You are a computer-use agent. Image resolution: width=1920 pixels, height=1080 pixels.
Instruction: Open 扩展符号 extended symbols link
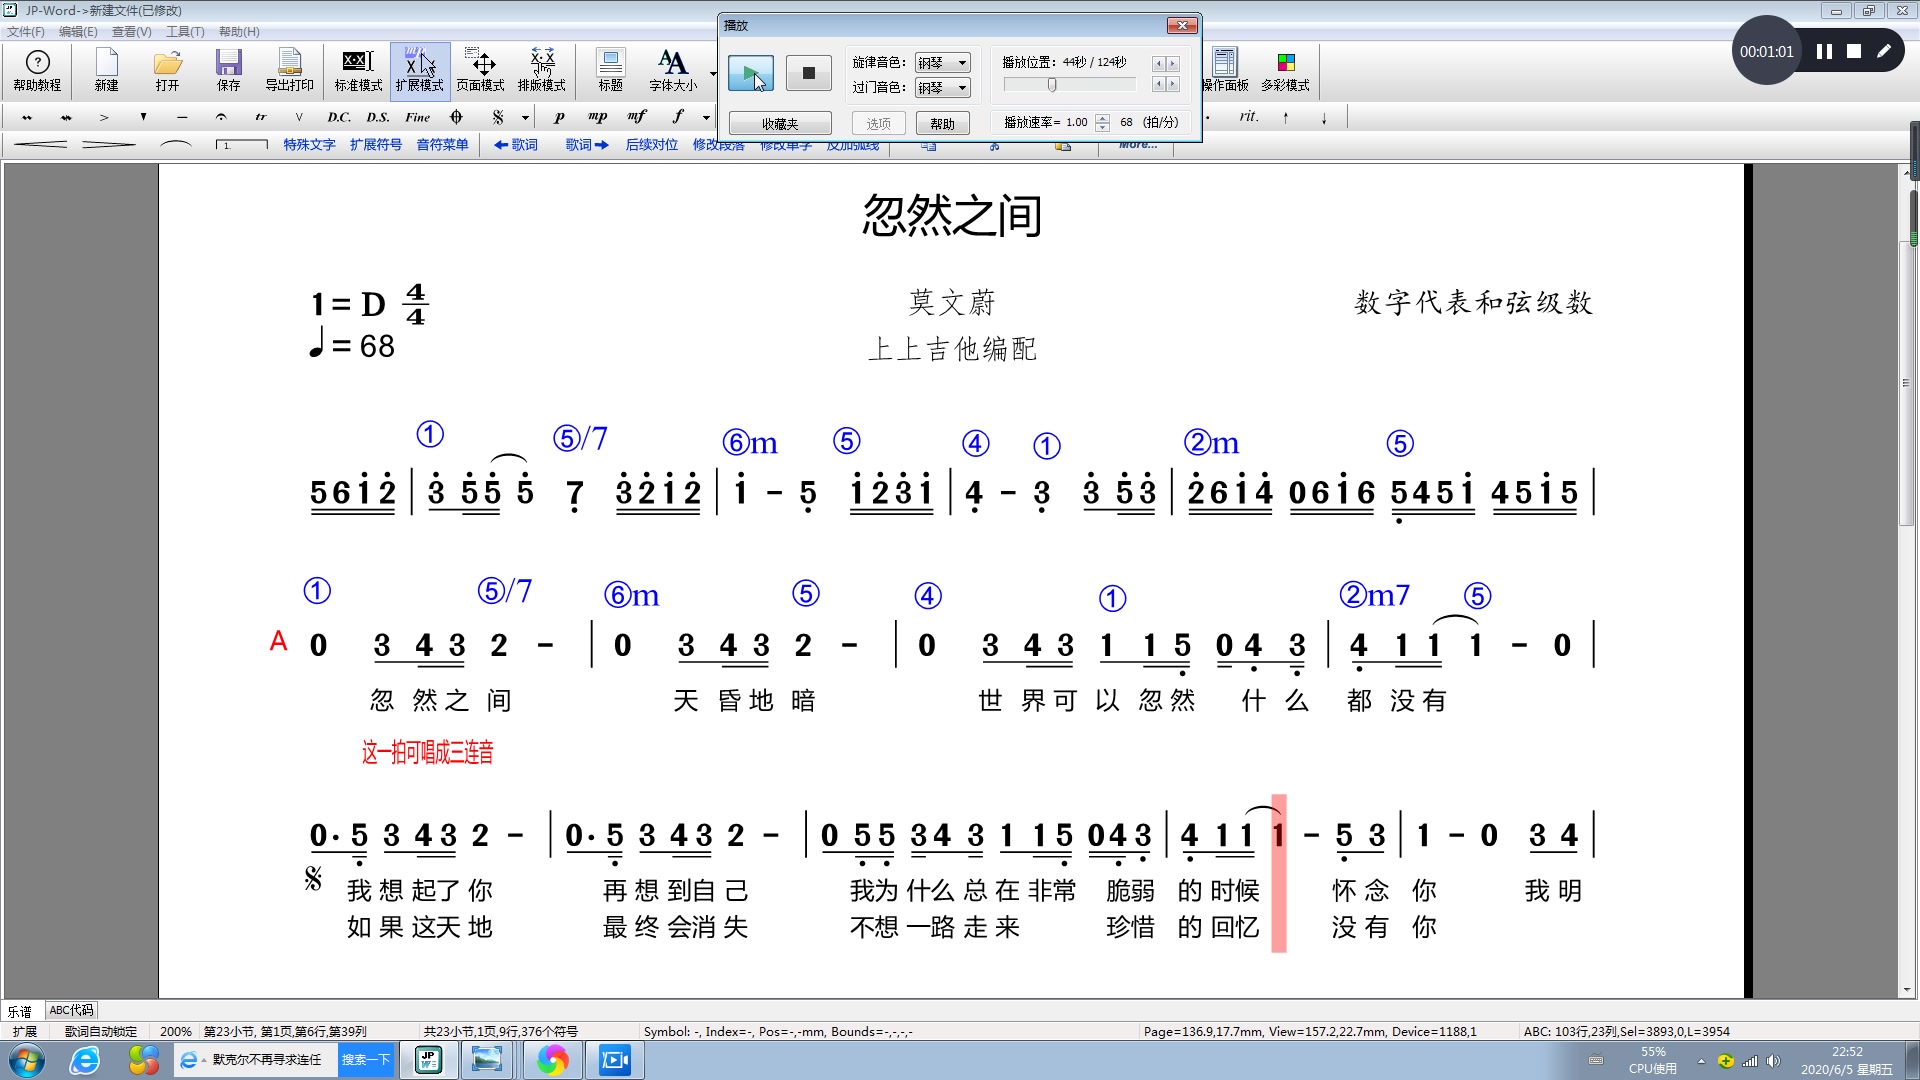point(376,145)
